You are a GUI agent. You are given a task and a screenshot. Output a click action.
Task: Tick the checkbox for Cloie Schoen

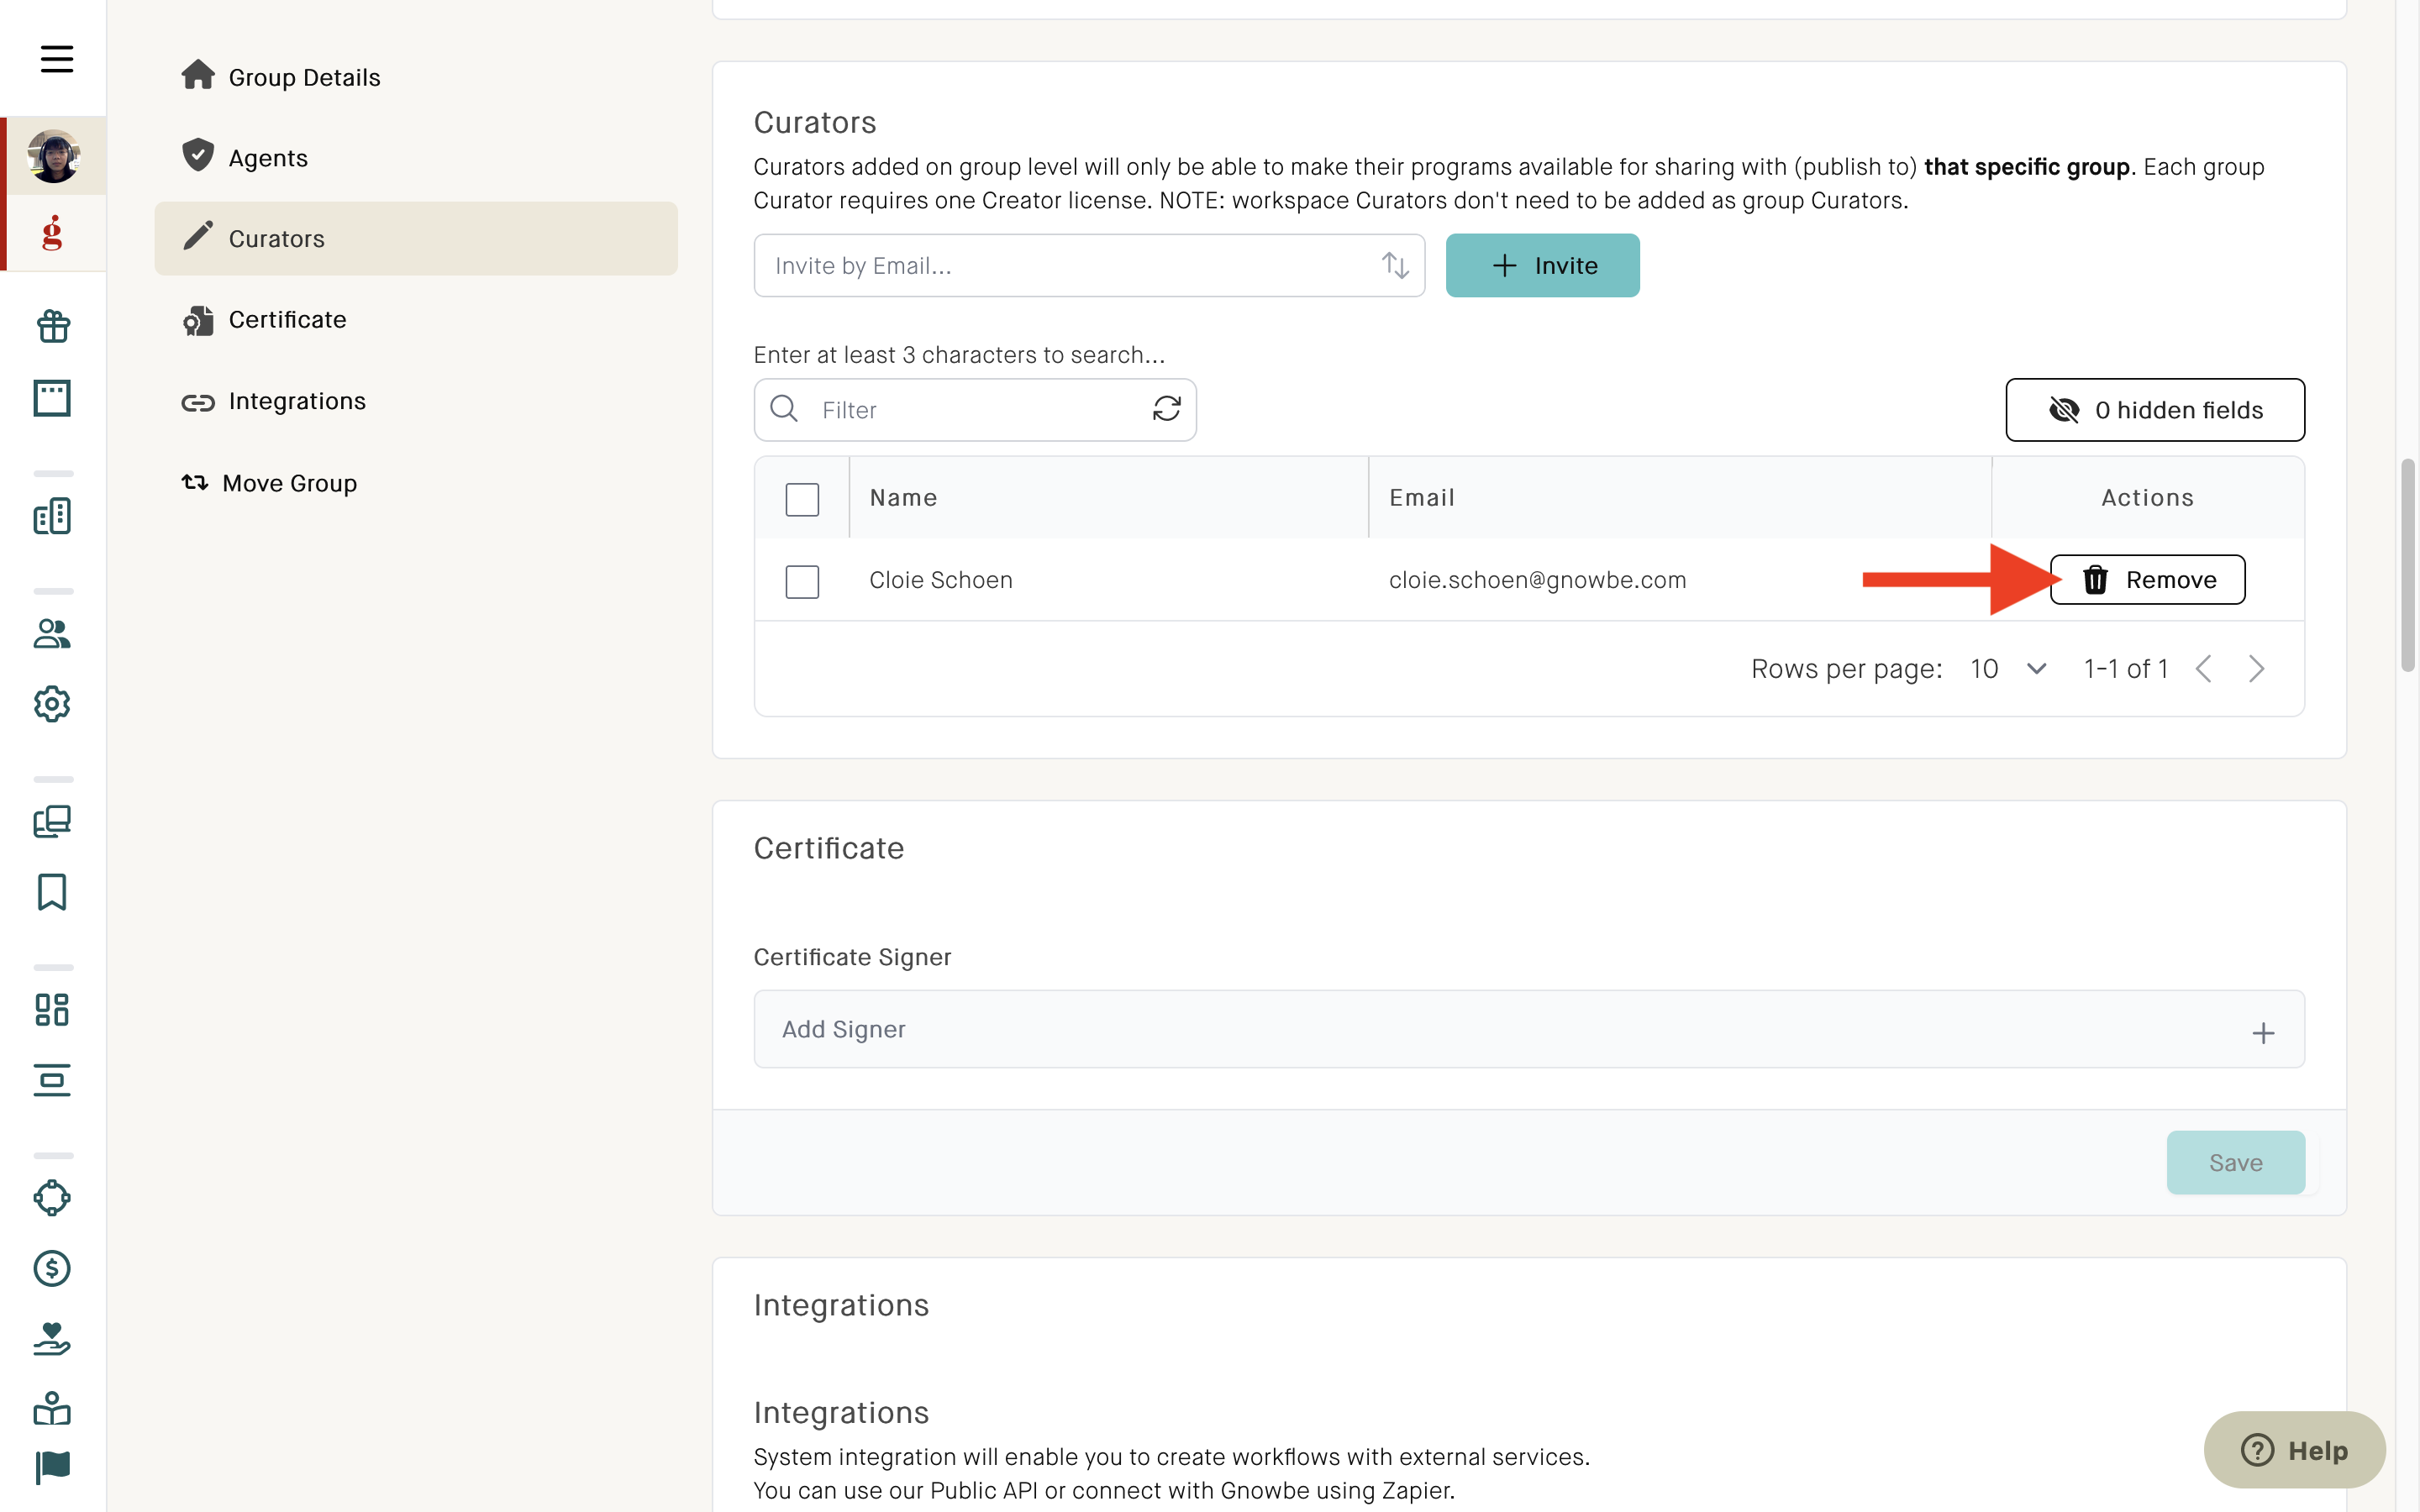(x=802, y=581)
